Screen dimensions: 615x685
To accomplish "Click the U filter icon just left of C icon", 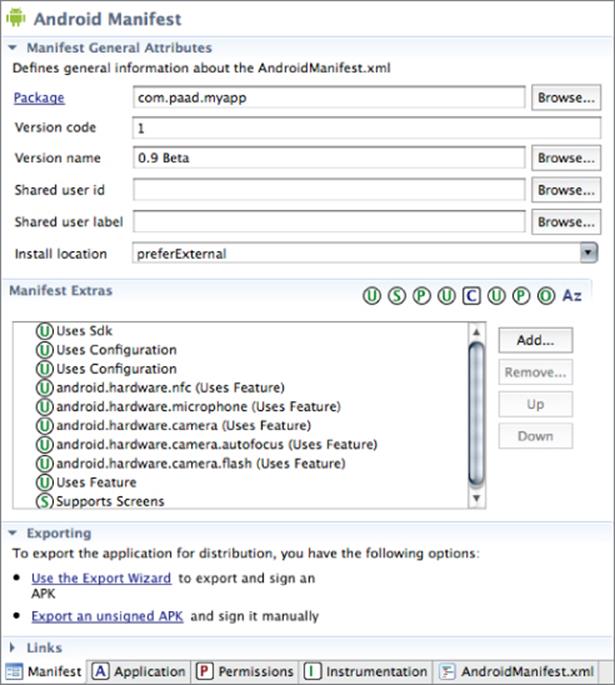I will point(446,296).
